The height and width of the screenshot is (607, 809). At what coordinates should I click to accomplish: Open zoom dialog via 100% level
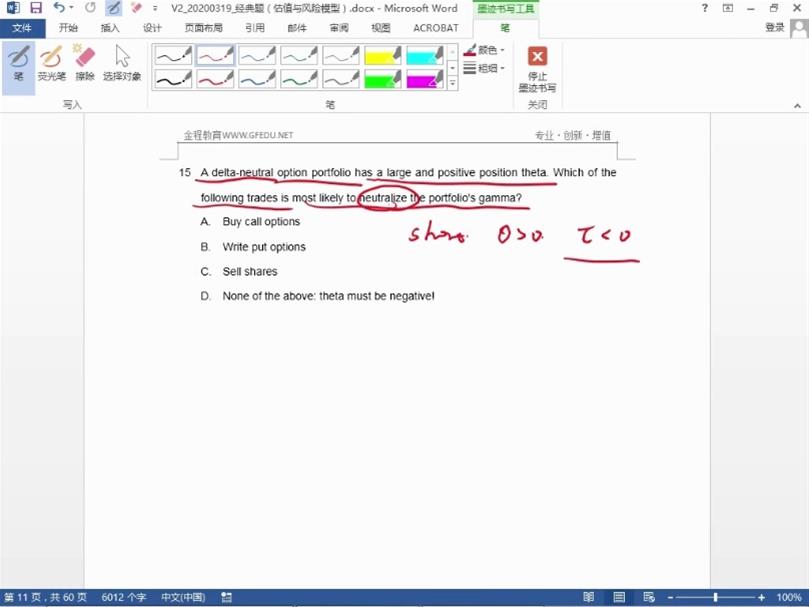point(788,598)
